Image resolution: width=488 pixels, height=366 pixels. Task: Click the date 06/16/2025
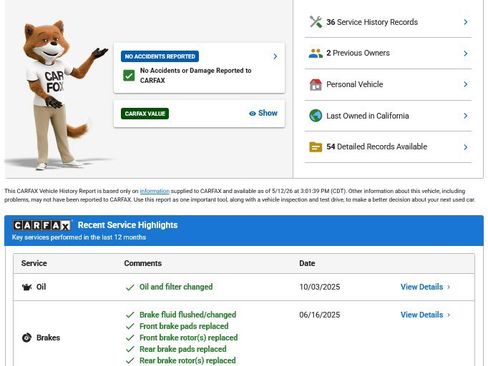(320, 315)
